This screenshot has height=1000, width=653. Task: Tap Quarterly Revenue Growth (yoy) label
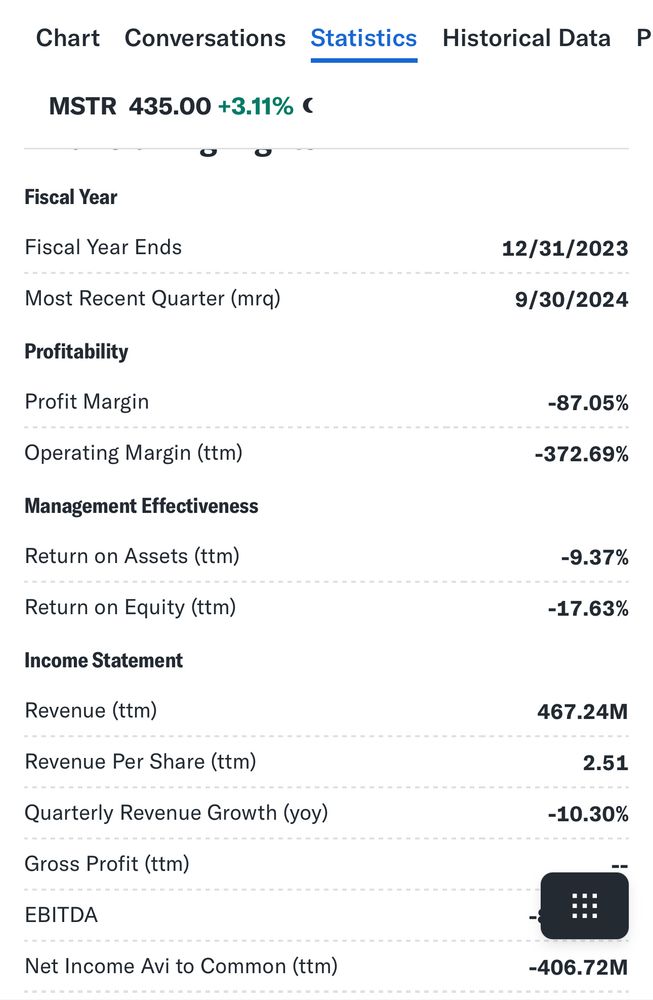pyautogui.click(x=176, y=813)
